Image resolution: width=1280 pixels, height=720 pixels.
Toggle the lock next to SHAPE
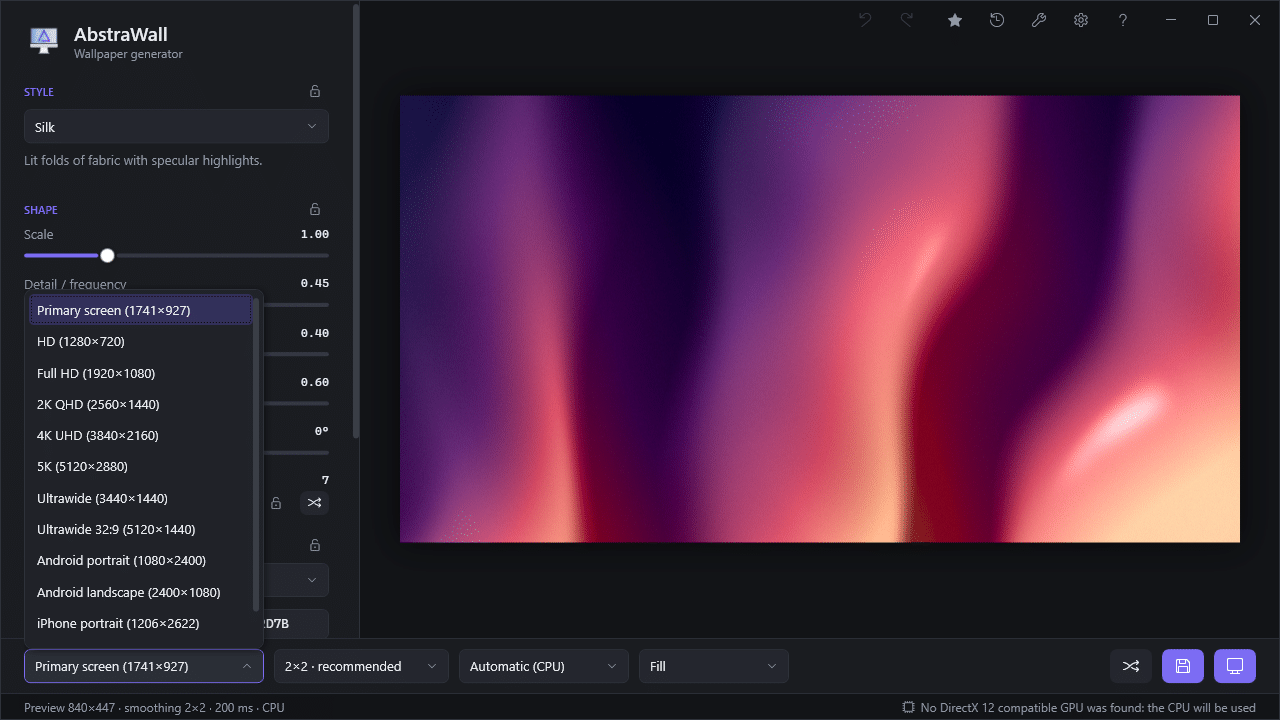tap(315, 209)
